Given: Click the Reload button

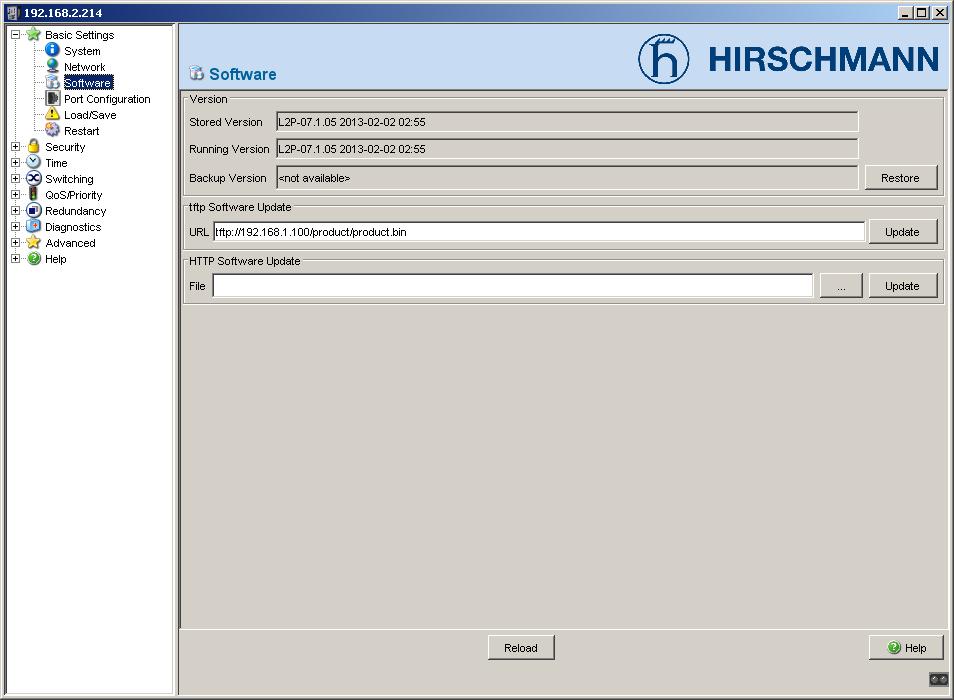Looking at the screenshot, I should pos(521,648).
